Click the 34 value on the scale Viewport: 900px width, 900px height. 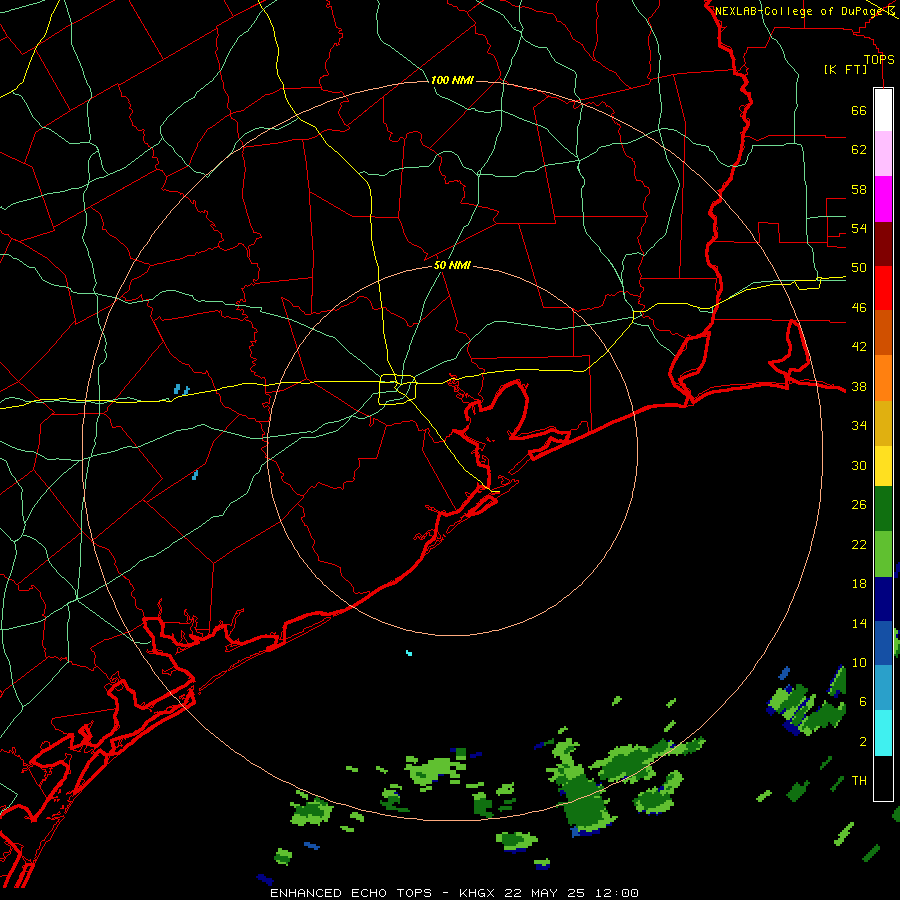point(859,426)
